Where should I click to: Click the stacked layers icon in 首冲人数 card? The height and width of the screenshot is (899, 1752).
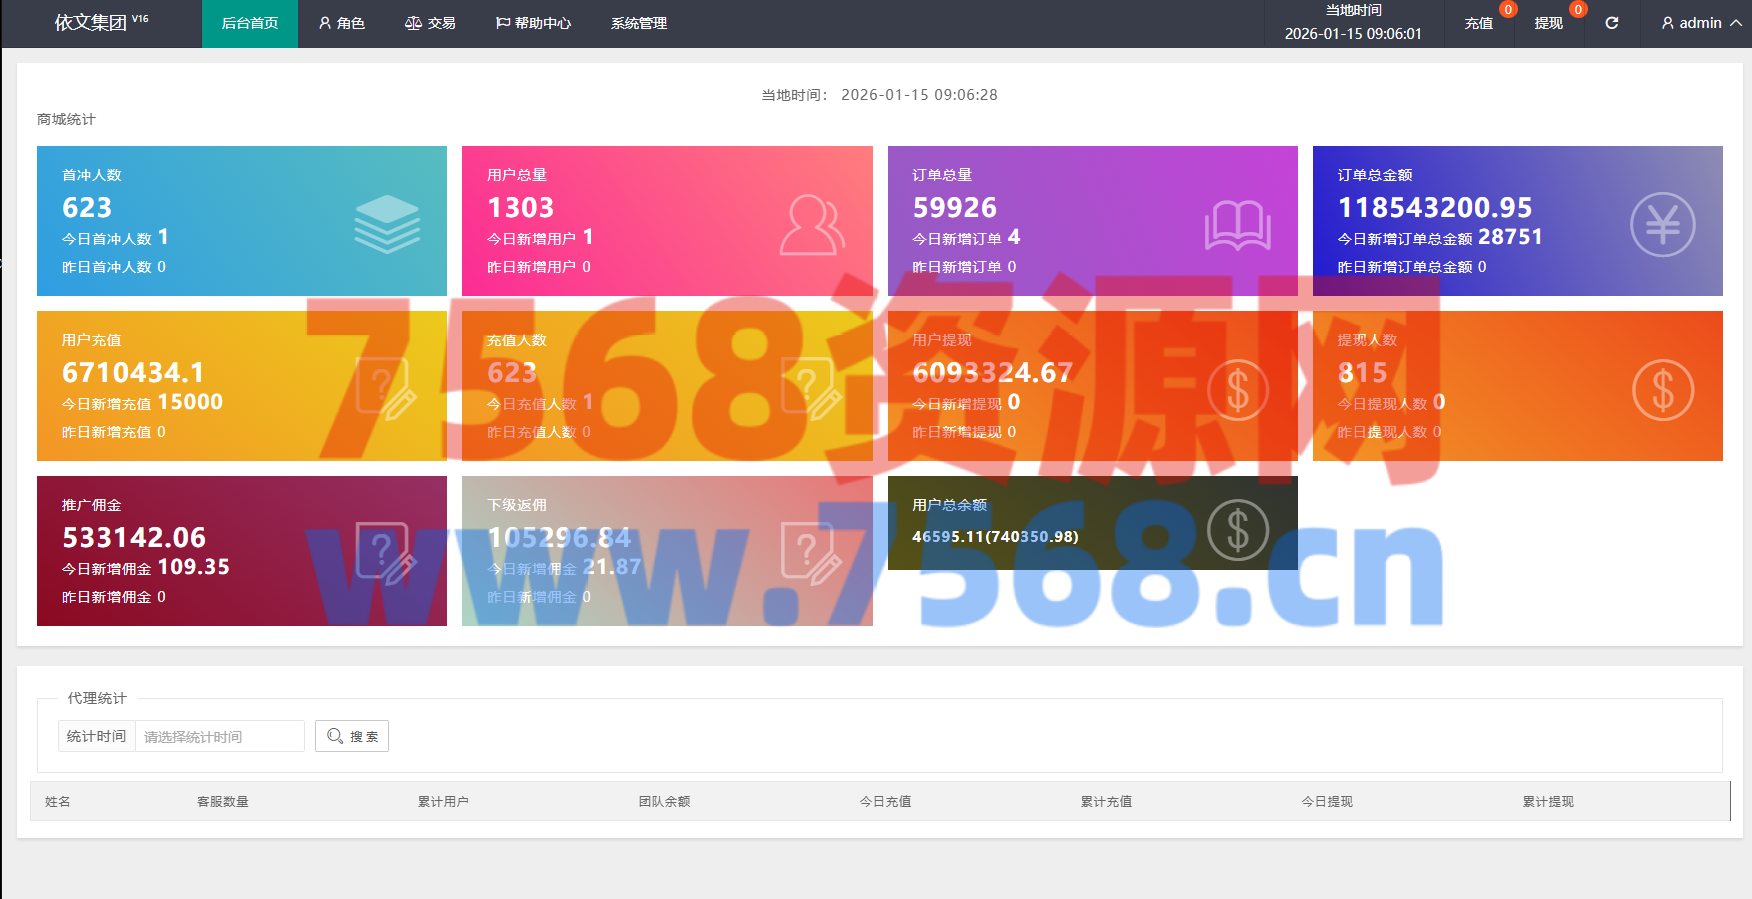point(387,224)
